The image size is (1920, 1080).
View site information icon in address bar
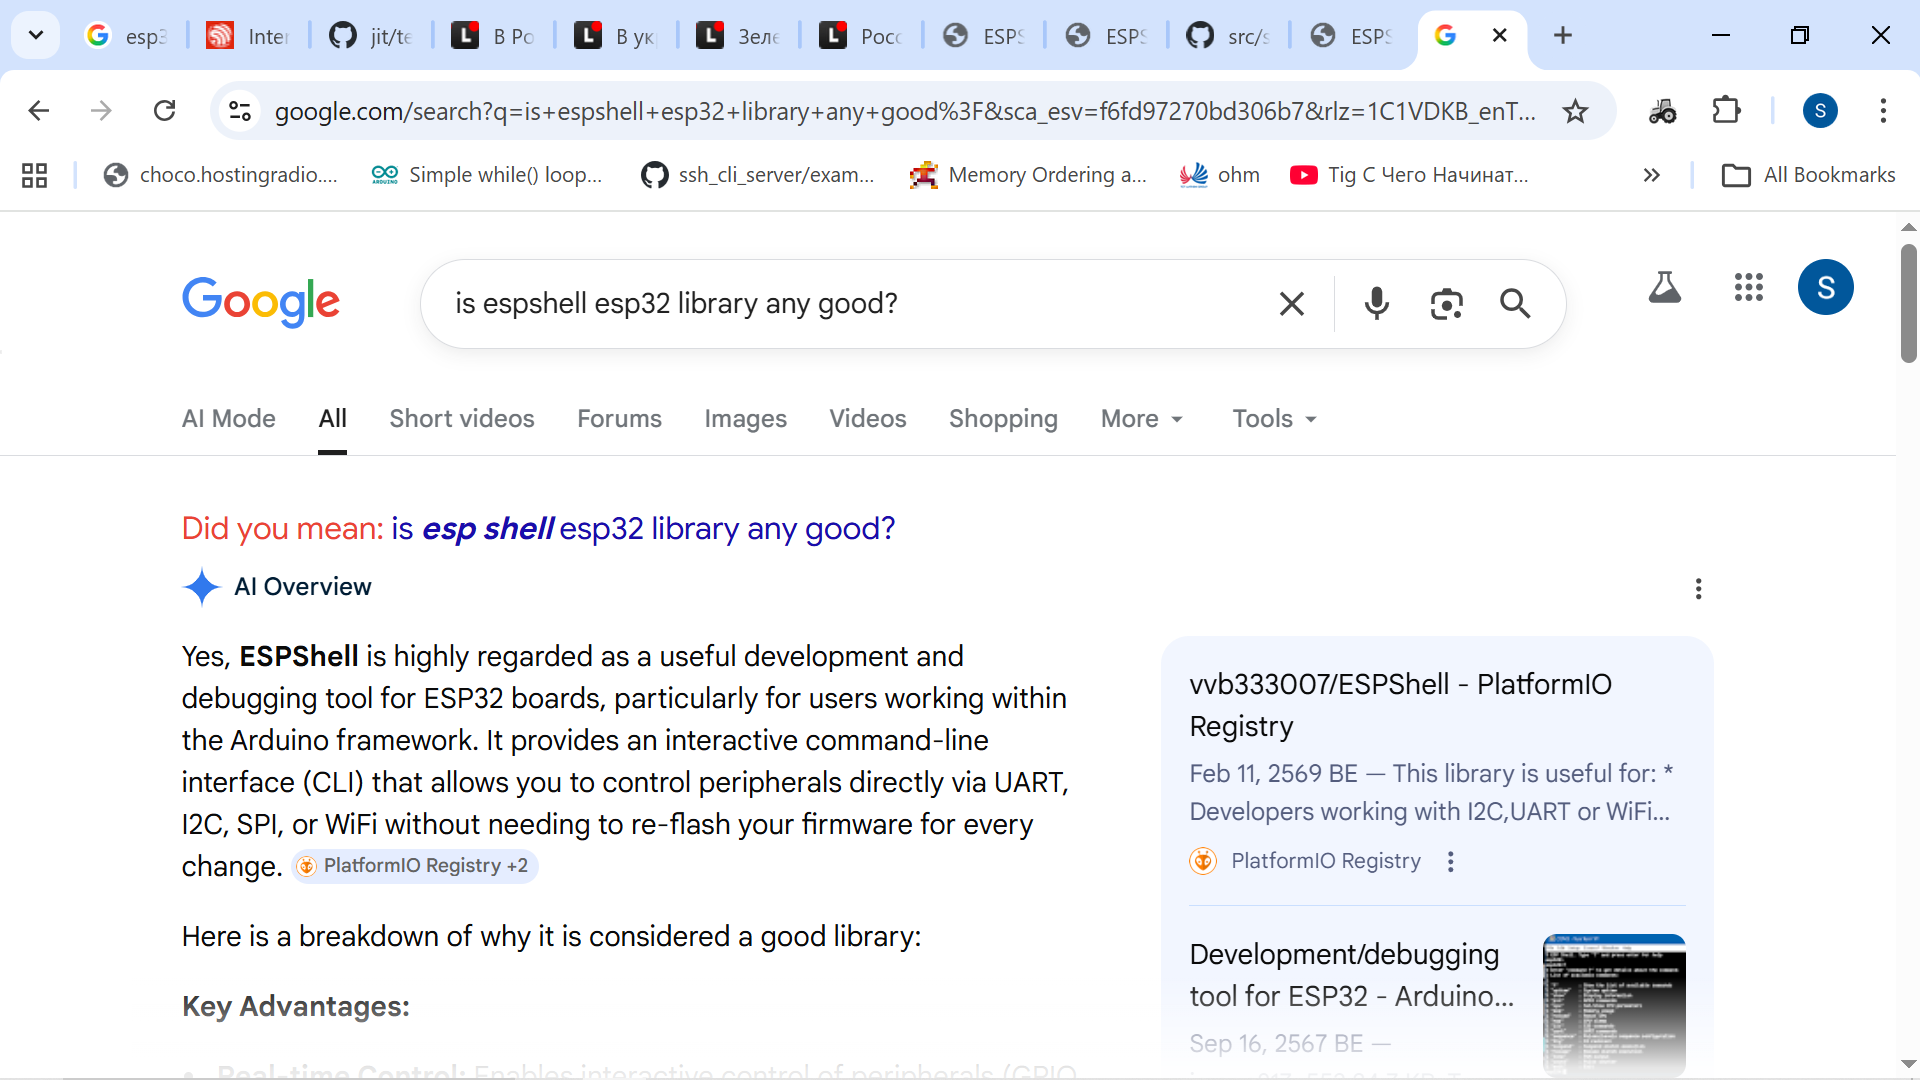240,110
